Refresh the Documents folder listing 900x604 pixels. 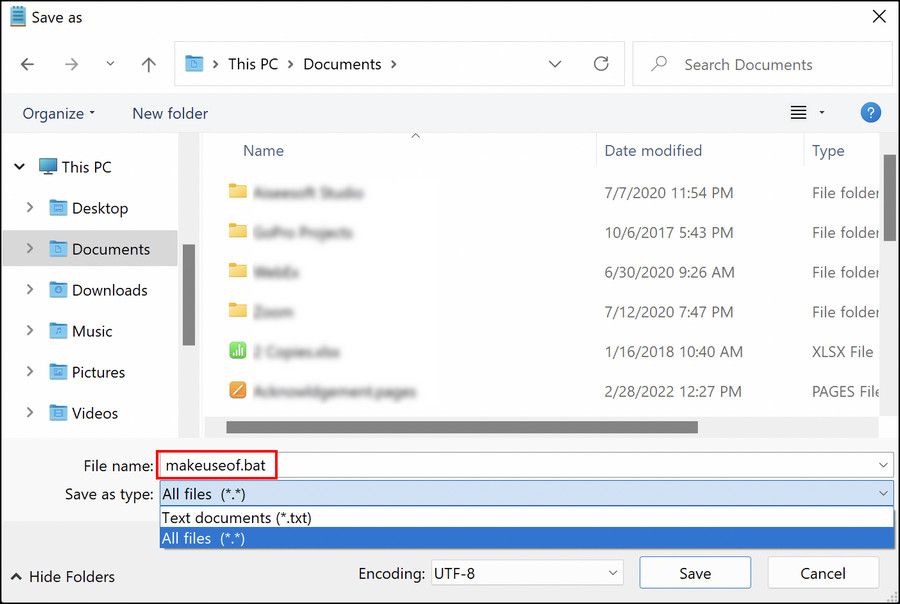[x=601, y=64]
